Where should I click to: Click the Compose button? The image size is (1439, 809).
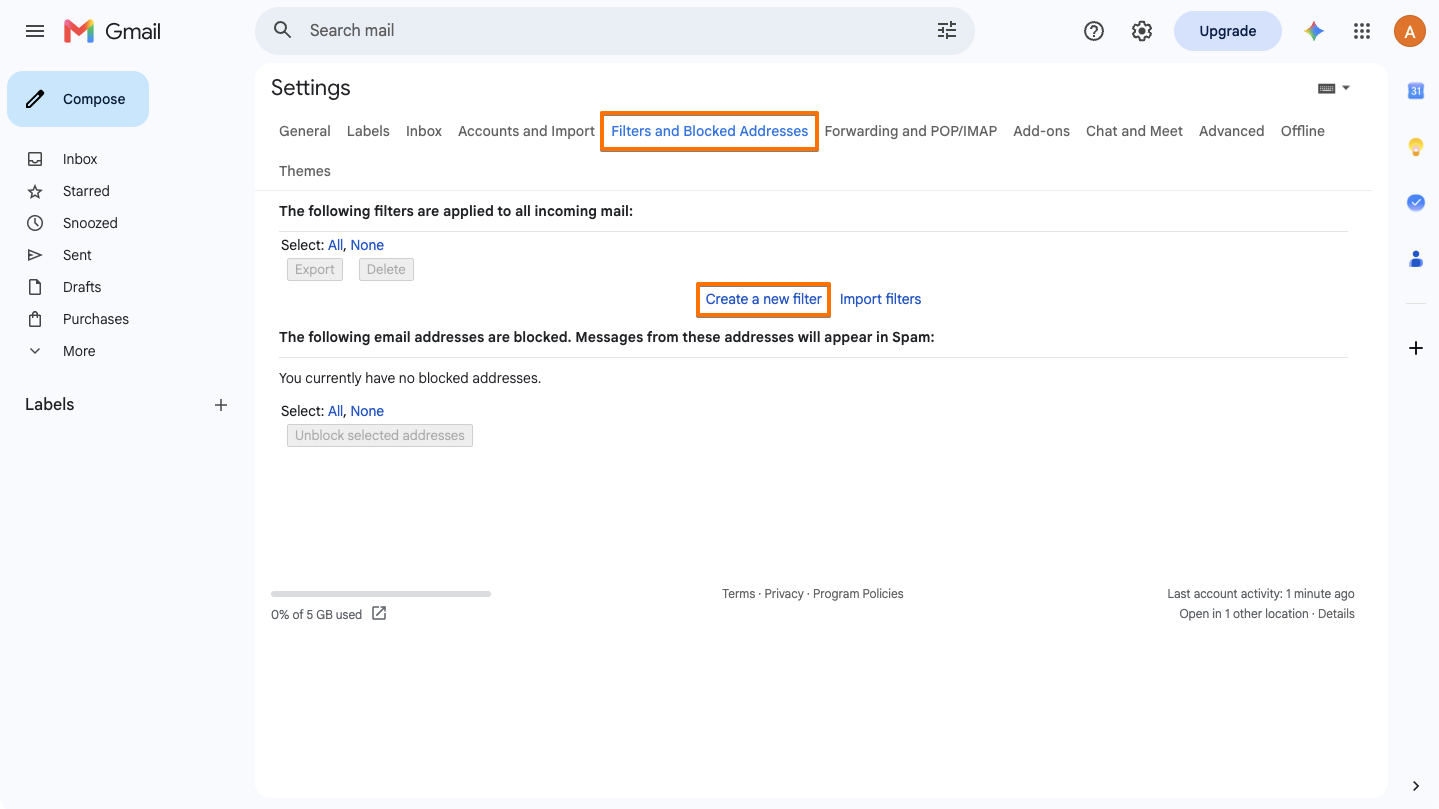(78, 99)
